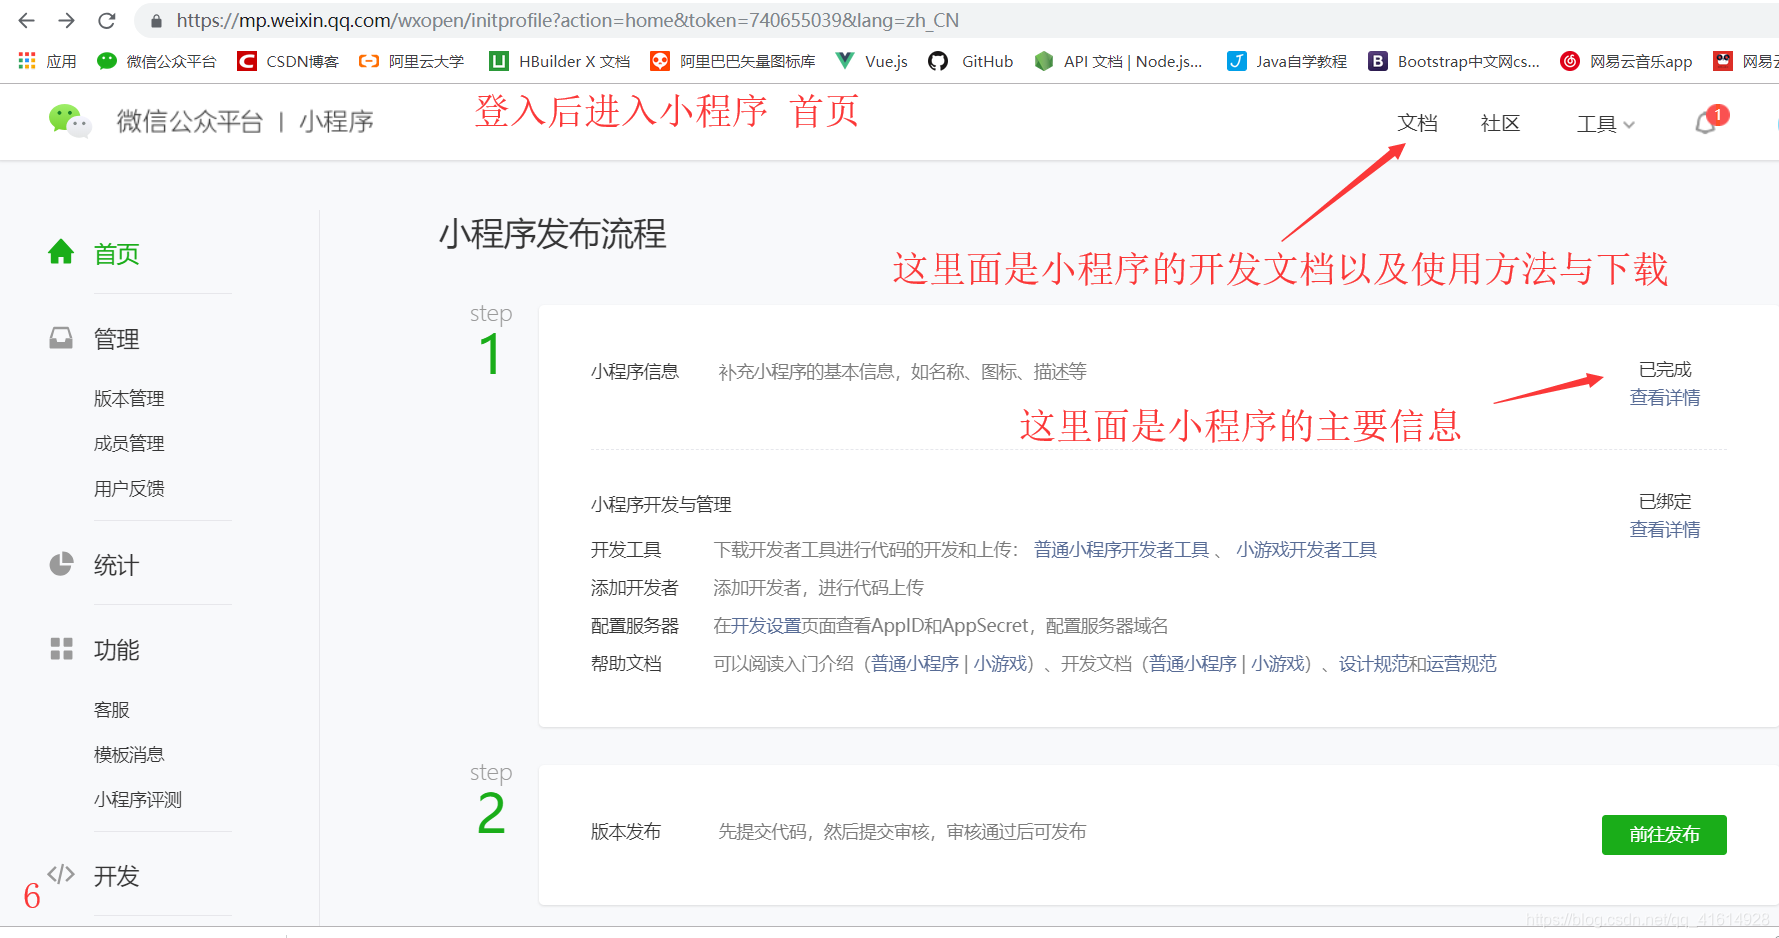
Task: Open 网易云音乐app bookmark
Action: tap(1626, 61)
